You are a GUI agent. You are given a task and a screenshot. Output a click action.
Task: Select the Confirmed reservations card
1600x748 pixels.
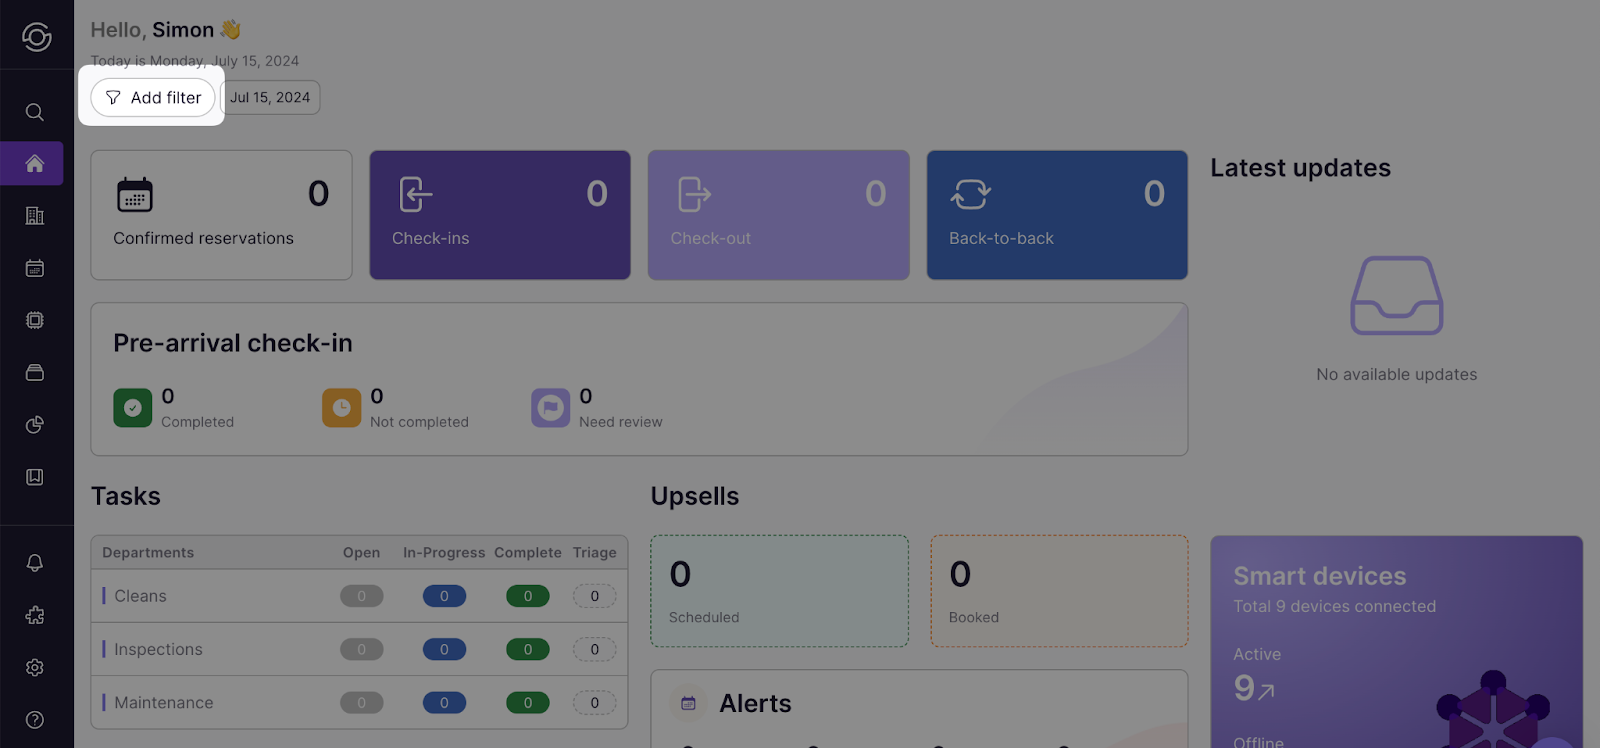(221, 215)
